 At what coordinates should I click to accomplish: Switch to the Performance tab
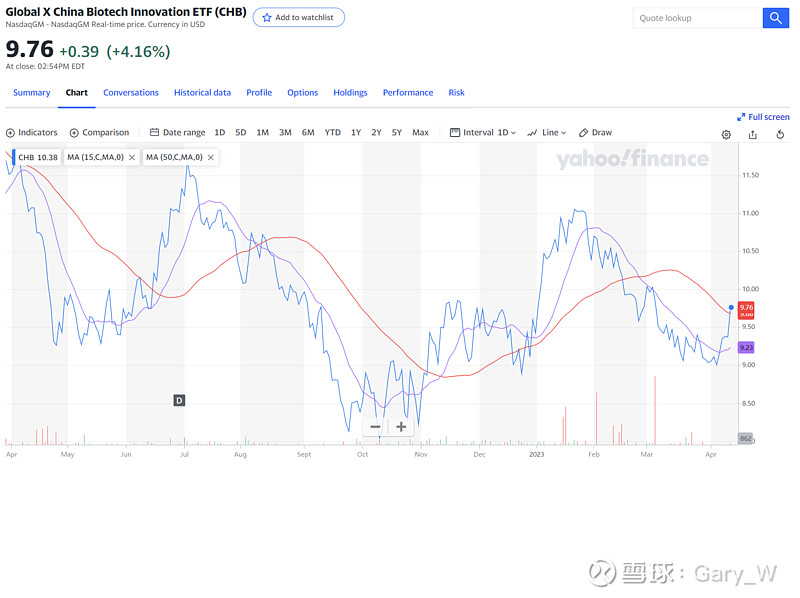408,92
